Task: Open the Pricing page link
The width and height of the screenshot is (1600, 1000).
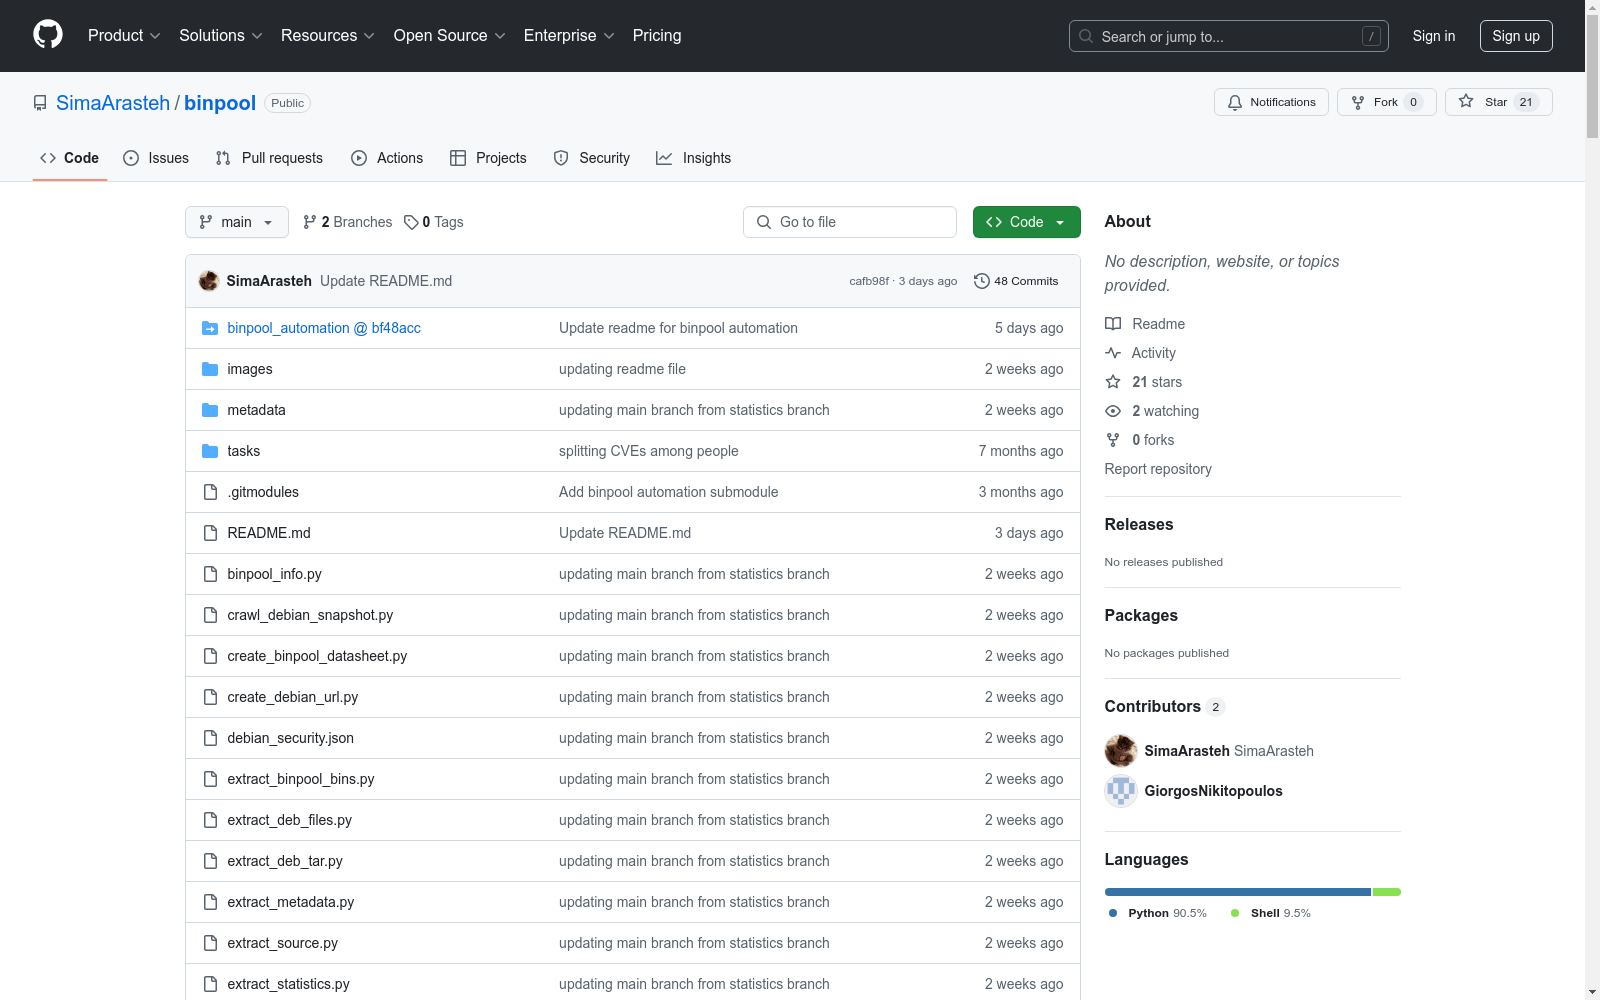Action: tap(657, 36)
